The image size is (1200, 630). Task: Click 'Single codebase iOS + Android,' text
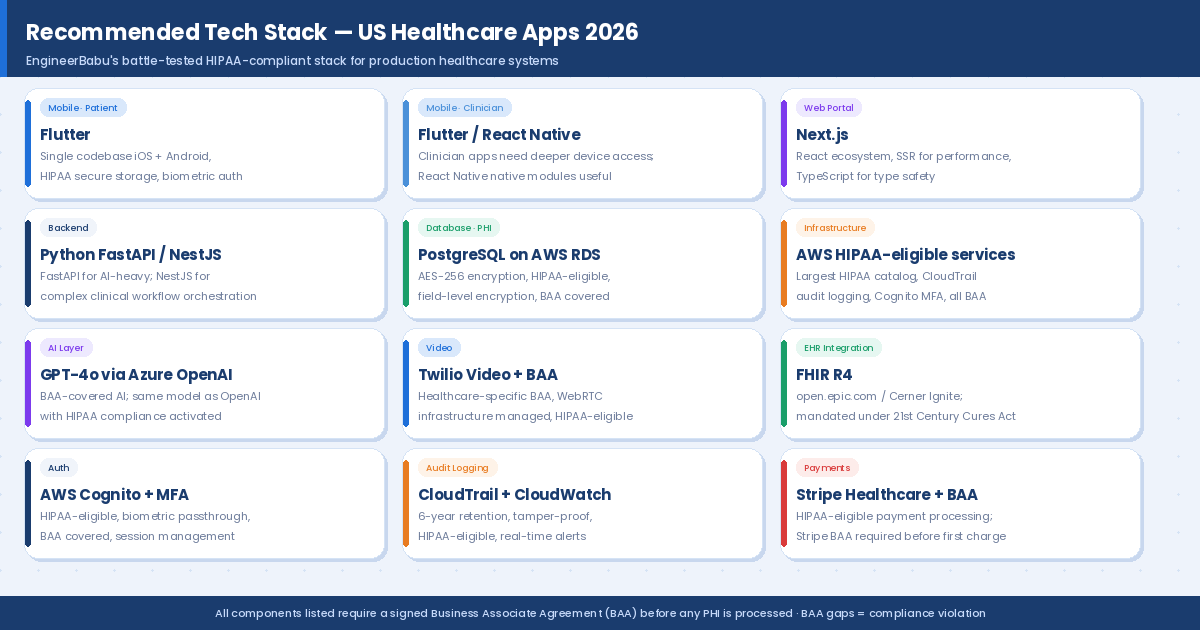[x=126, y=156]
